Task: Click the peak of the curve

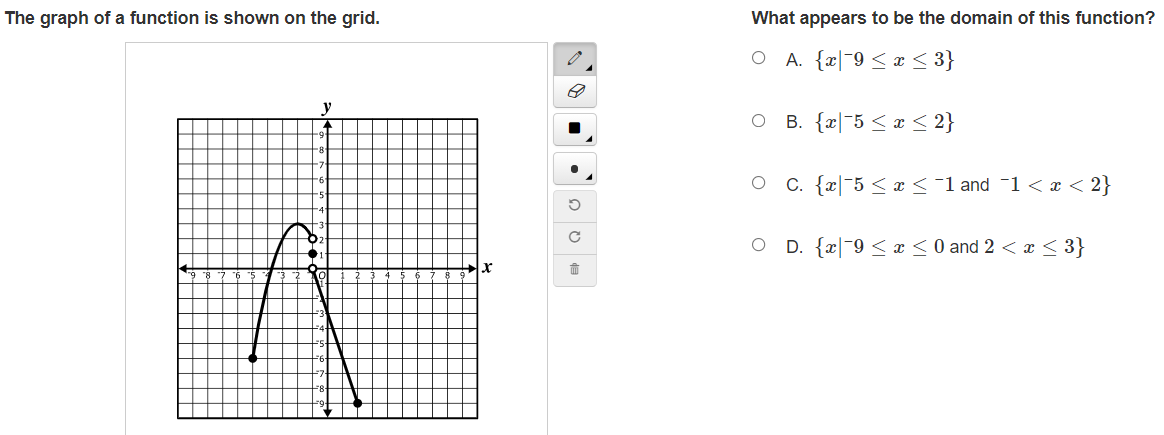Action: tap(297, 224)
